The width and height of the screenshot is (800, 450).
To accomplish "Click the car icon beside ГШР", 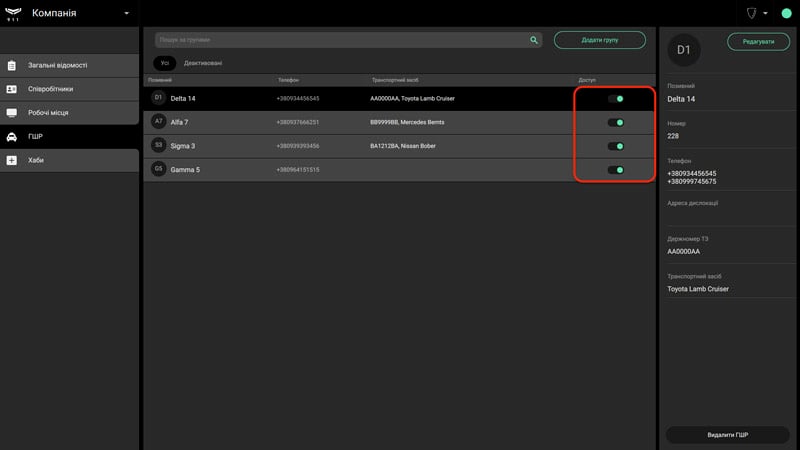I will point(12,137).
